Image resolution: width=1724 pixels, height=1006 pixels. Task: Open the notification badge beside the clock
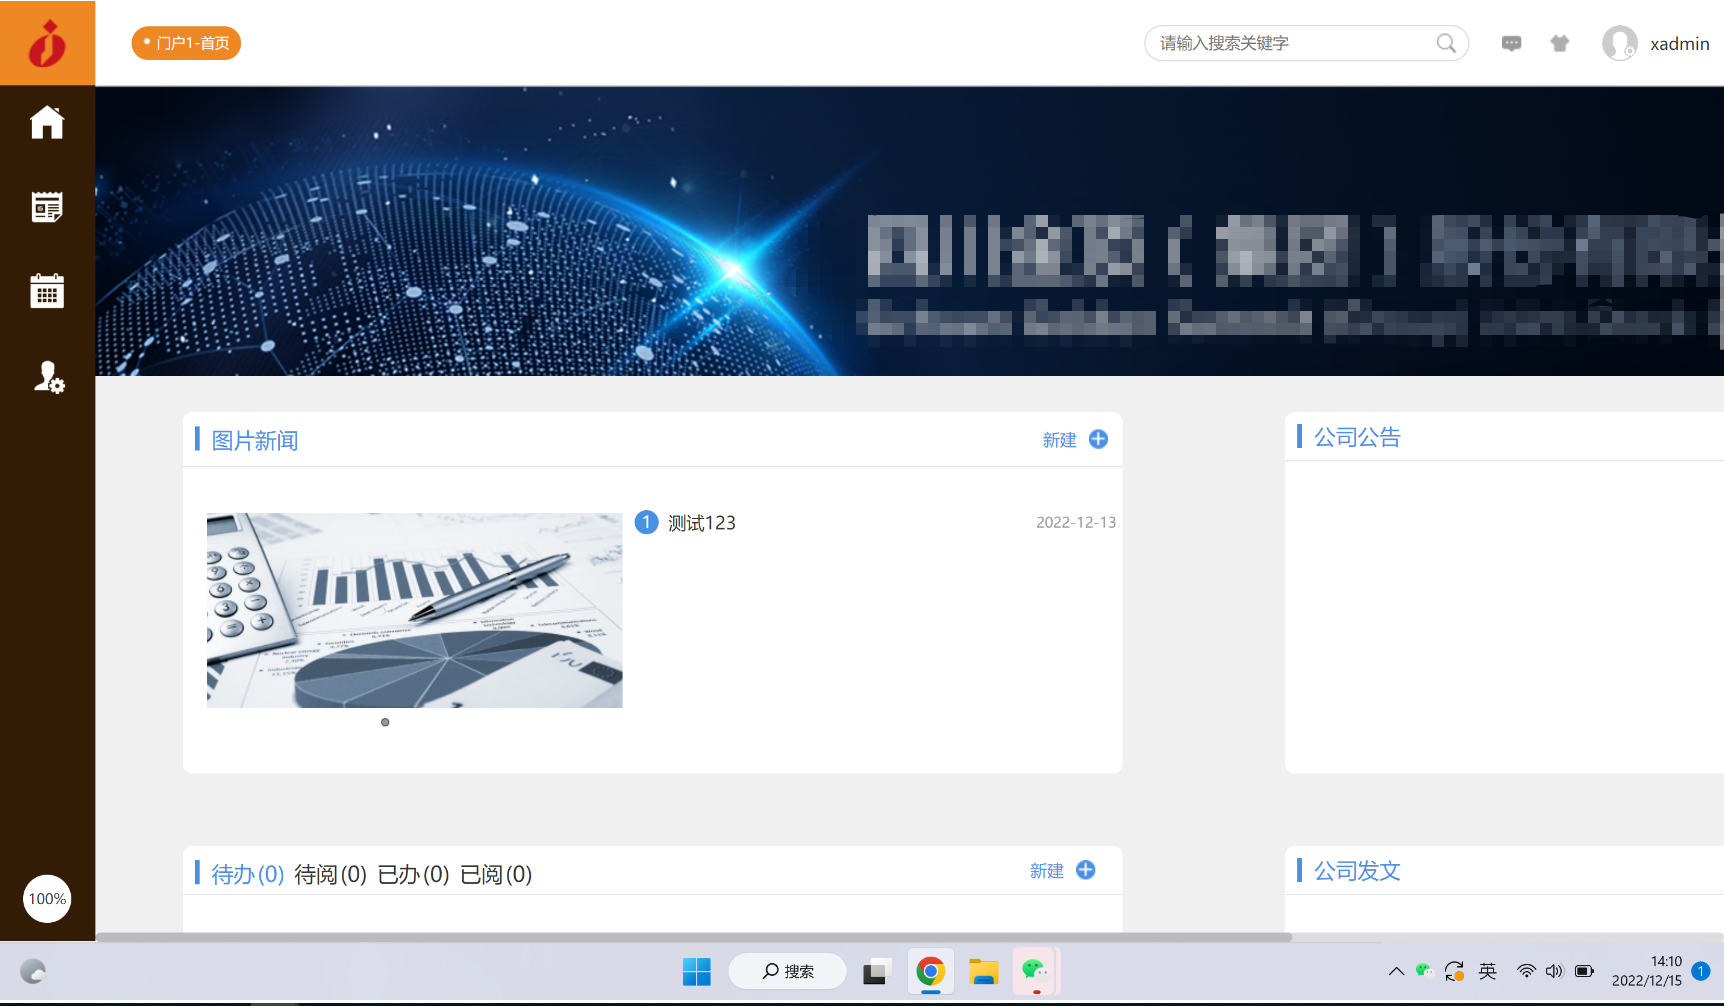coord(1700,971)
